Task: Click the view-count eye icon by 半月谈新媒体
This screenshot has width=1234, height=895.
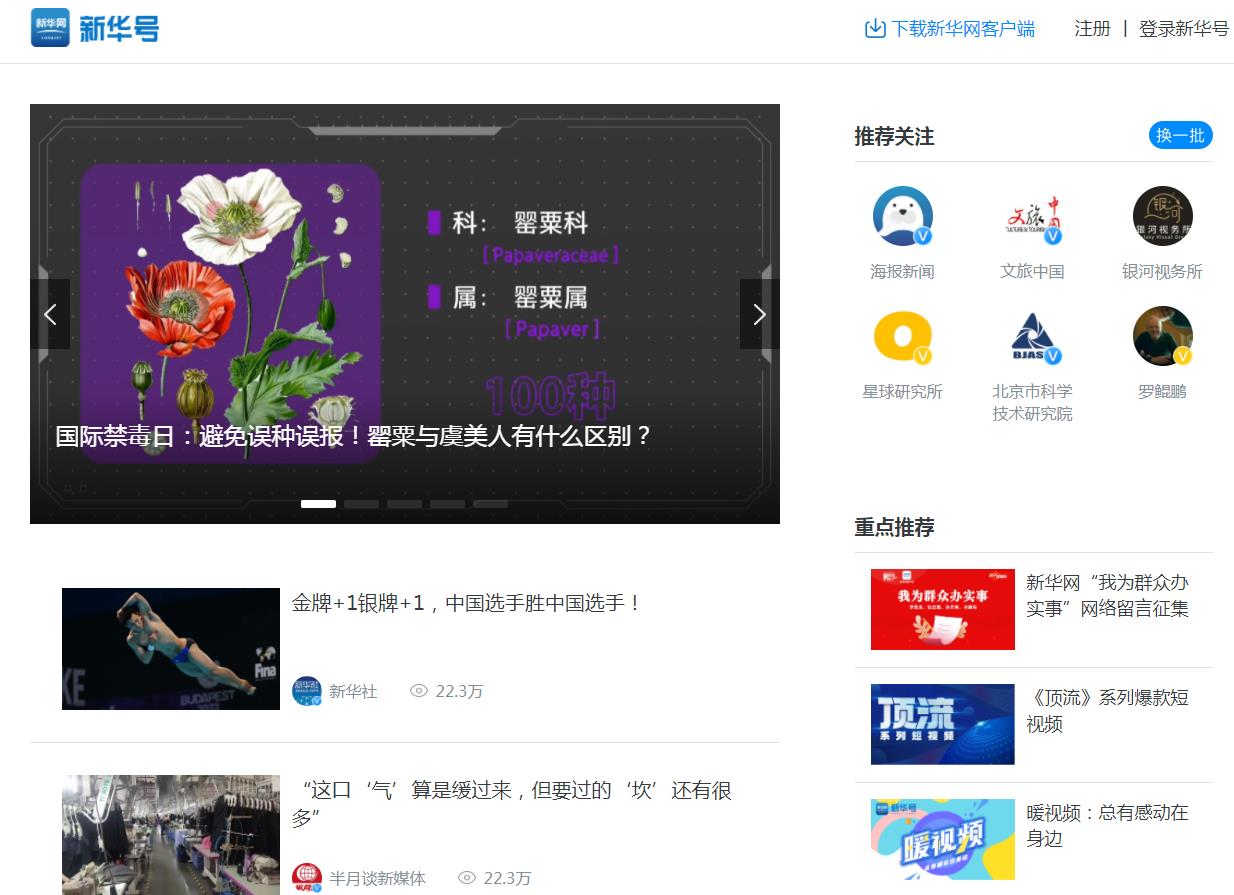Action: pyautogui.click(x=467, y=878)
